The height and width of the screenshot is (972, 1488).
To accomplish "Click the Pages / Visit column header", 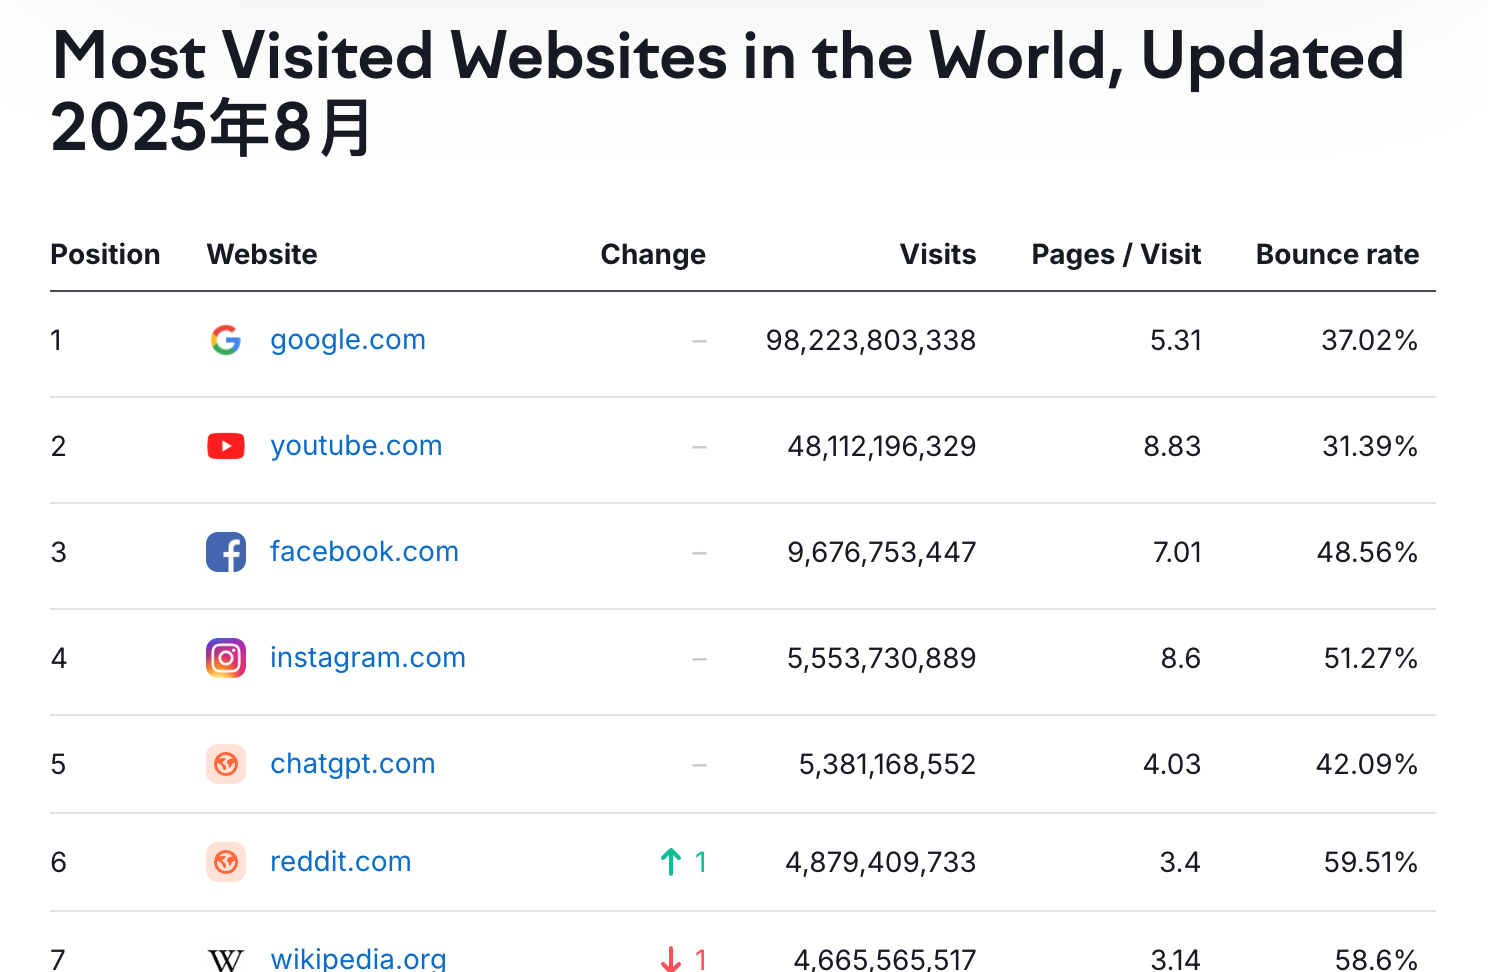I will (1116, 254).
